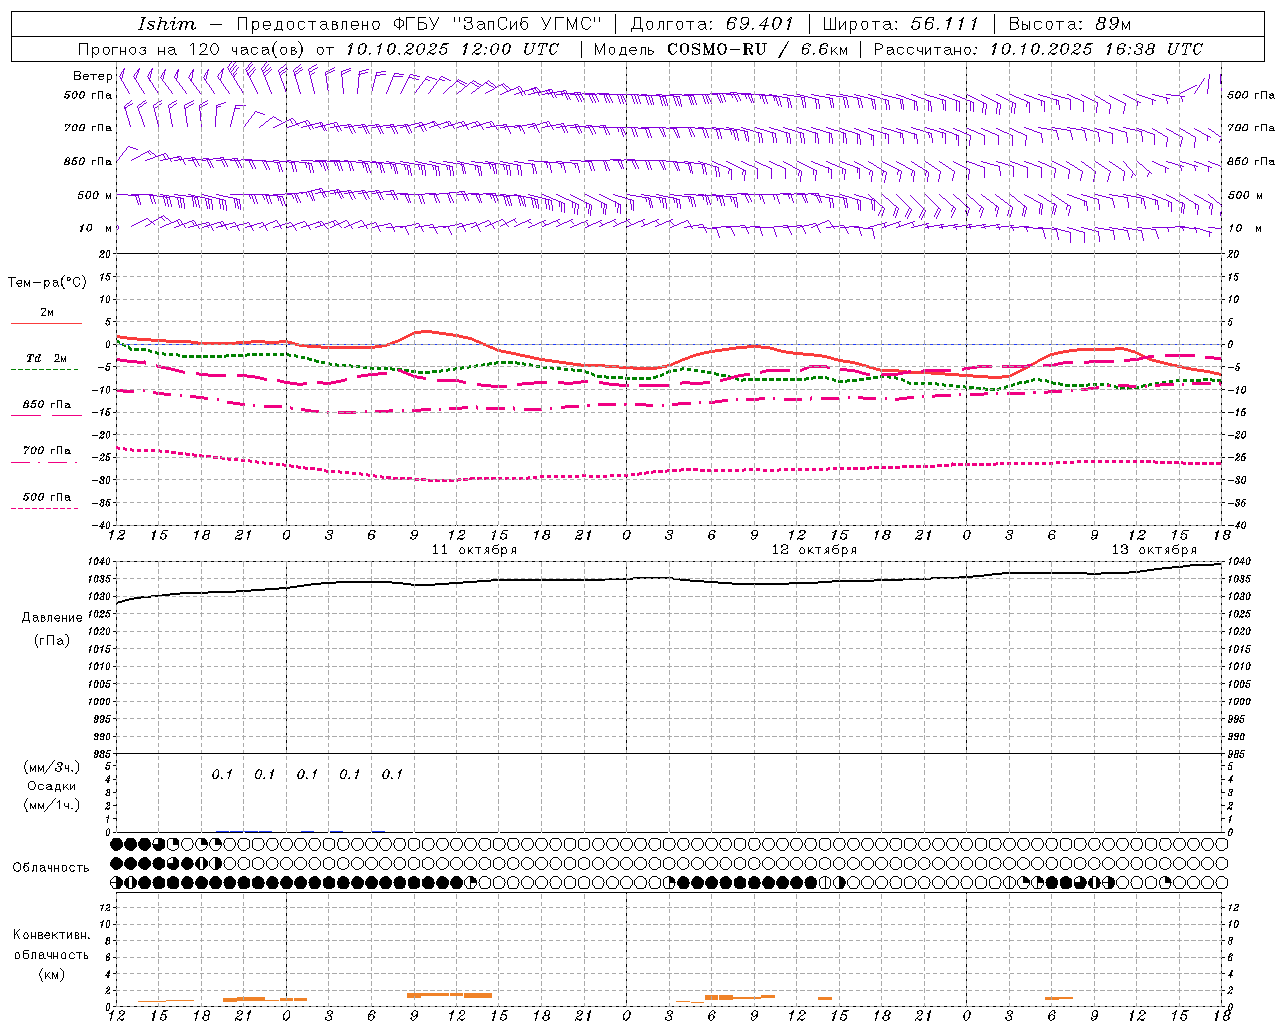Image resolution: width=1280 pixels, height=1024 pixels.
Task: Click the "Ветер" wind panel label
Action: (92, 76)
